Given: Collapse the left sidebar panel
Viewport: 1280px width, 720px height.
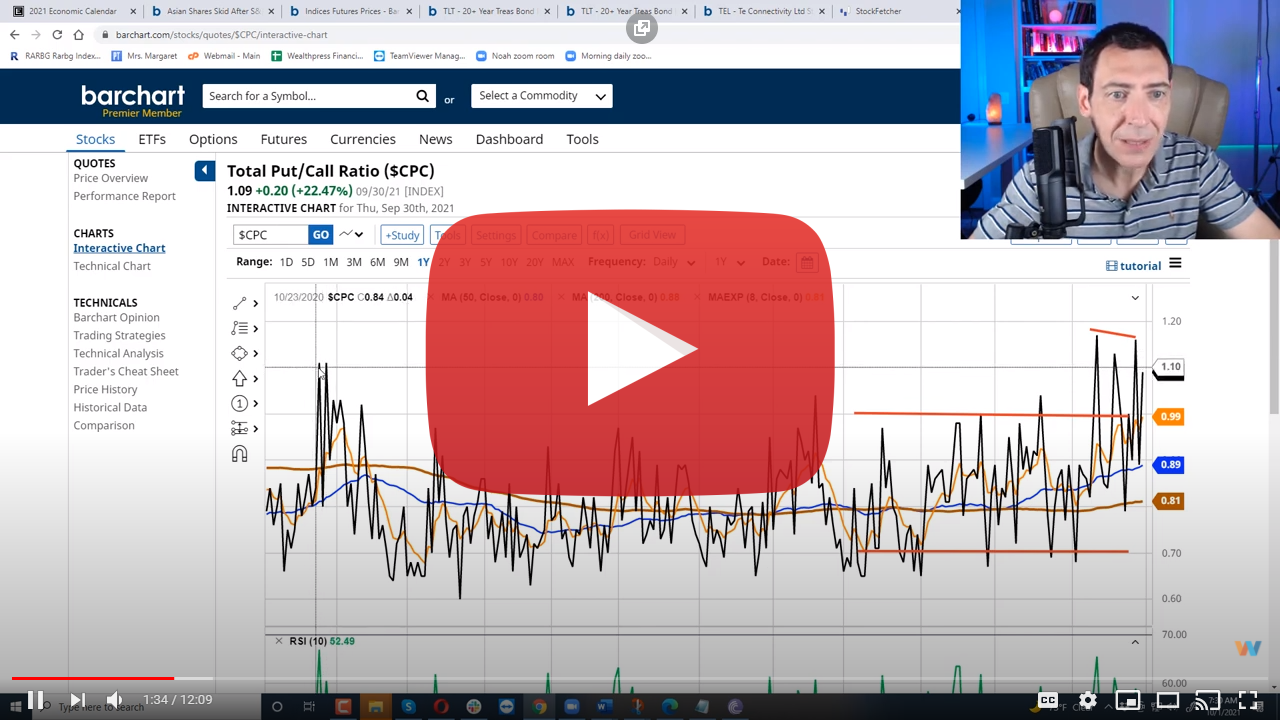Looking at the screenshot, I should [204, 171].
